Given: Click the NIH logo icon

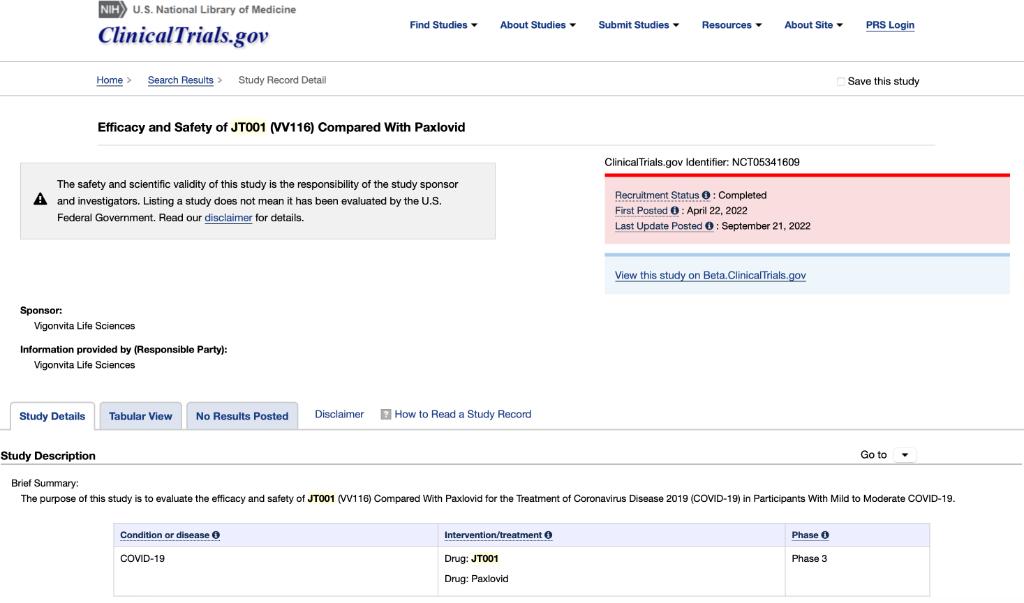Looking at the screenshot, I should (x=112, y=10).
